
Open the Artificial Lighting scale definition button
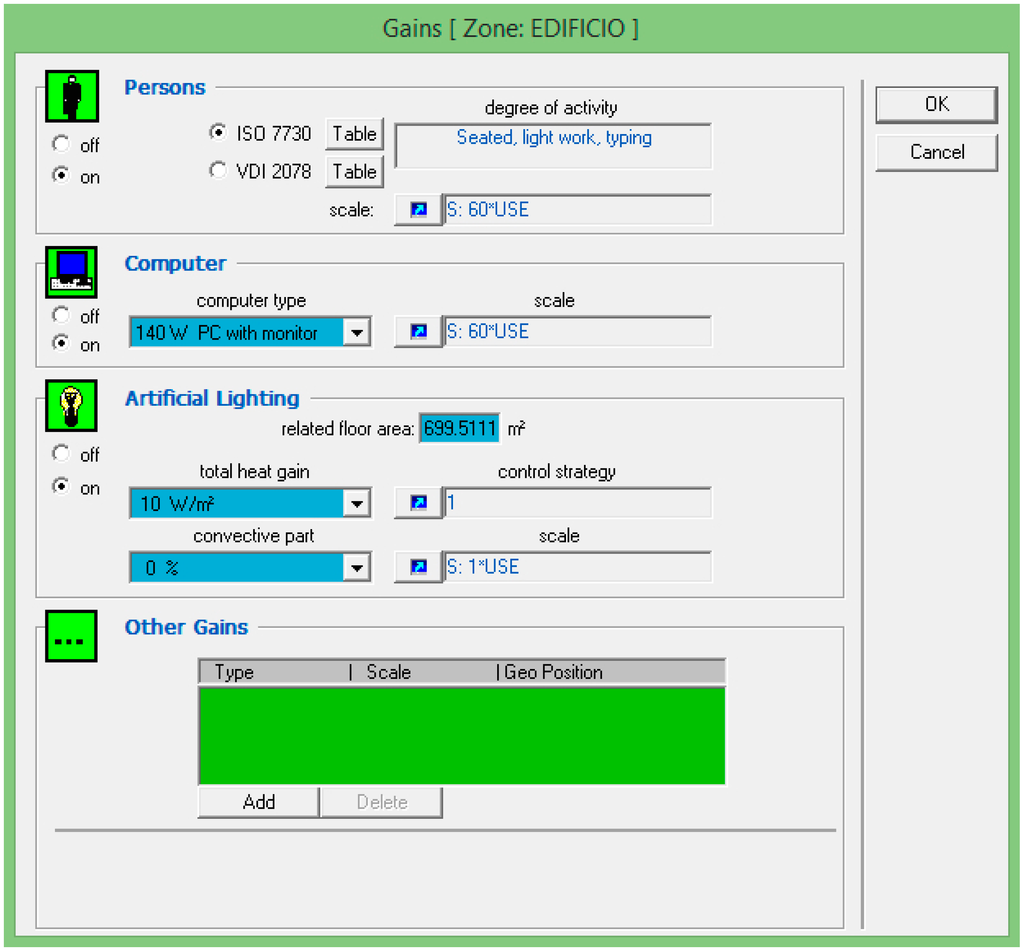click(418, 567)
